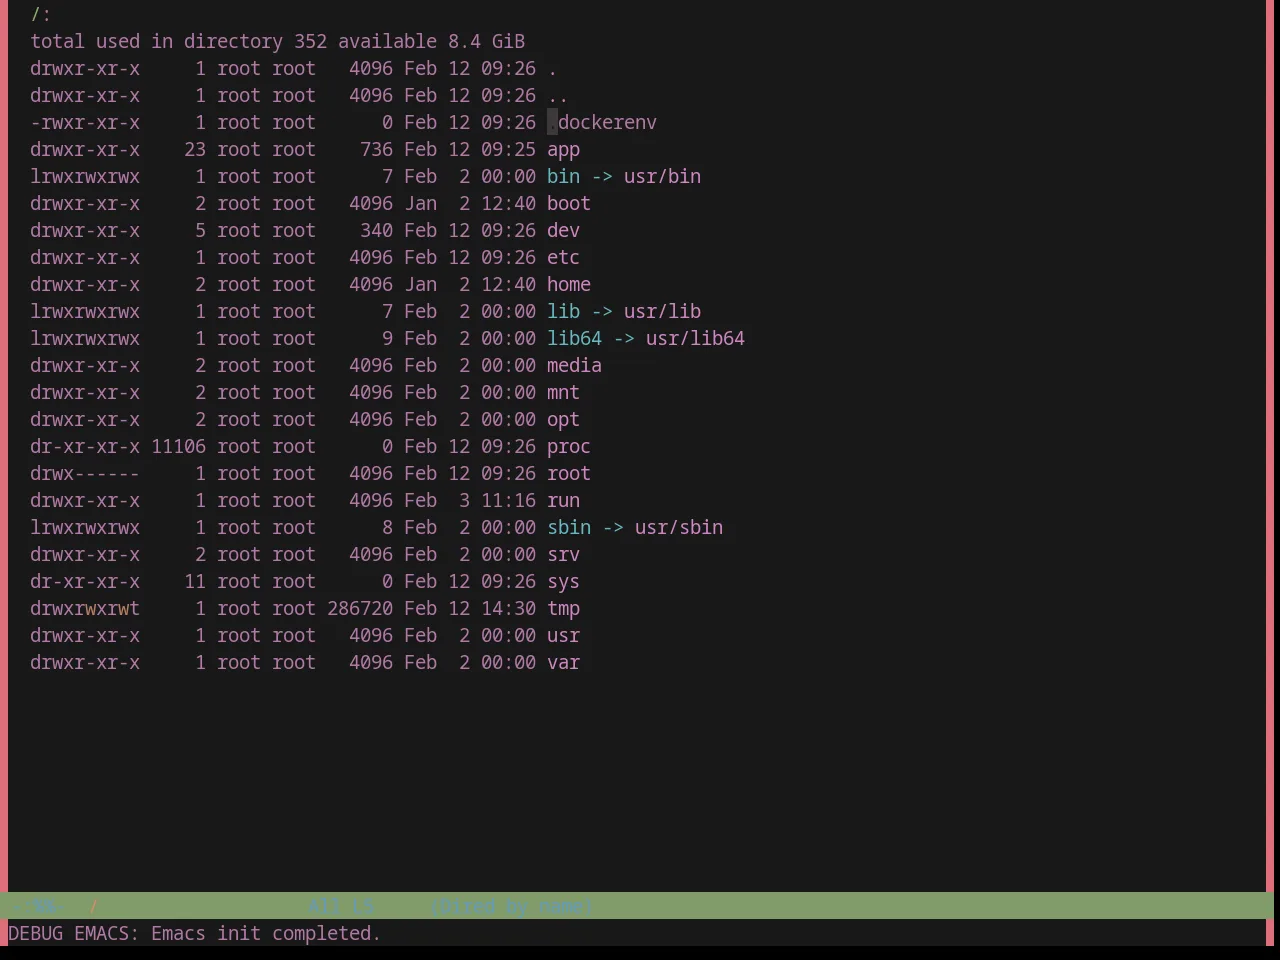Viewport: 1280px width, 960px height.
Task: Select the lib symlink name
Action: (x=563, y=311)
